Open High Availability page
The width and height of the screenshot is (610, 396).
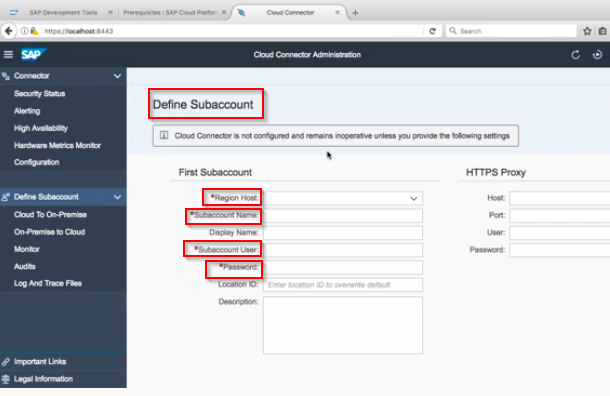tap(41, 128)
